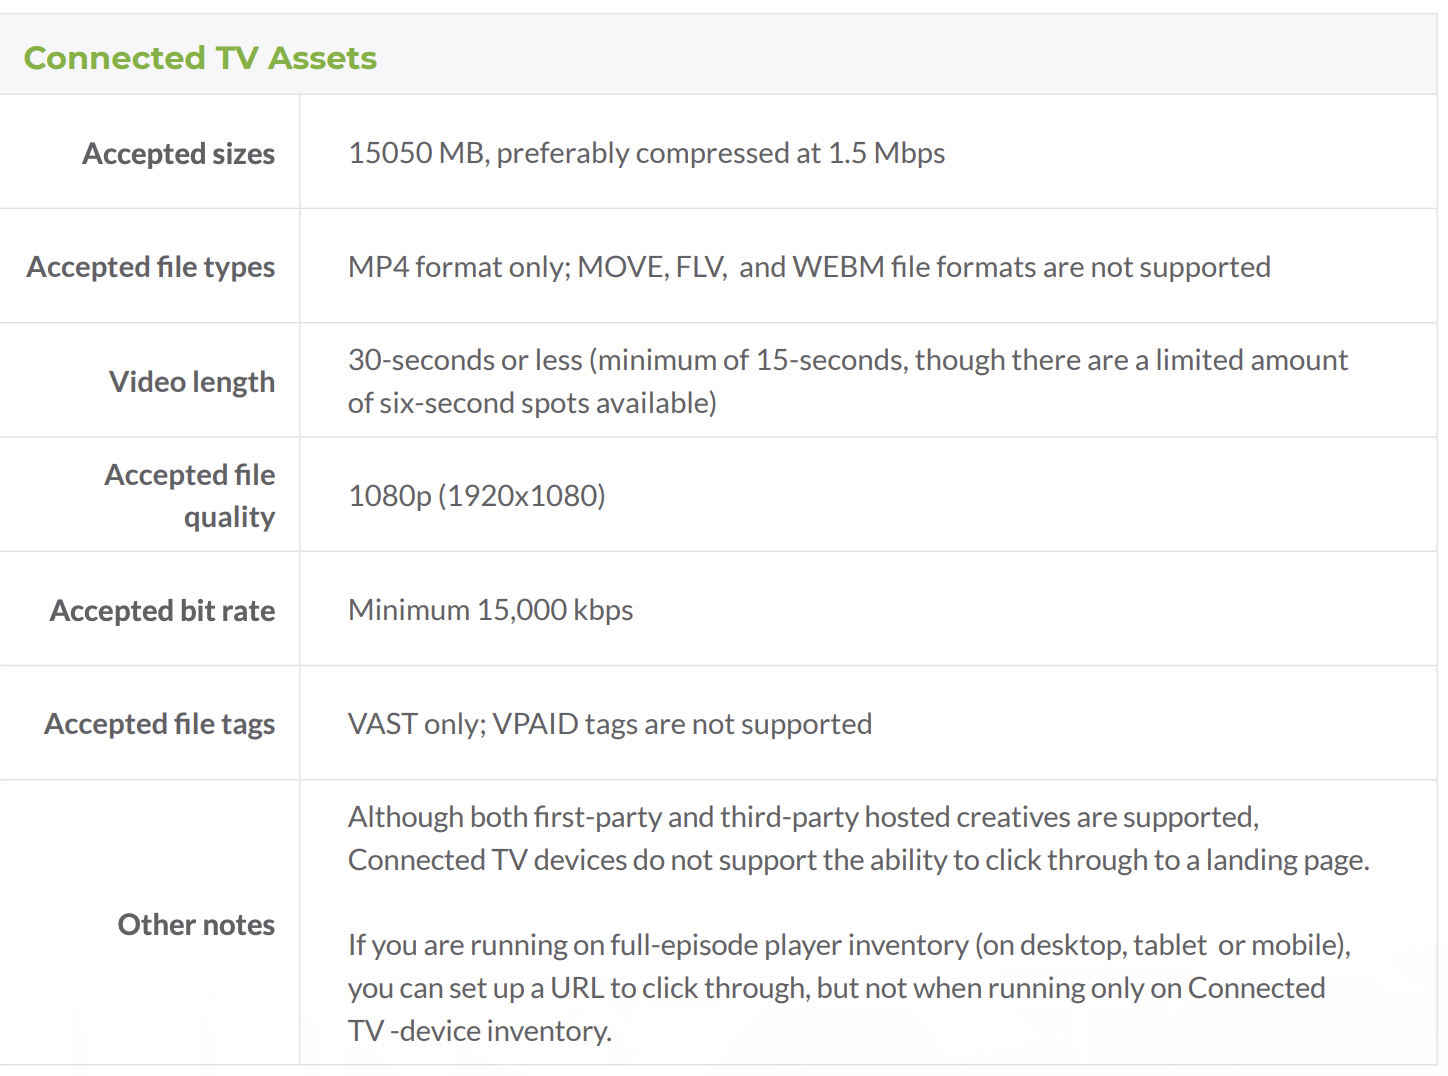Click the 15050 MB size specification text
Viewport: 1448px width, 1076px height.
[646, 153]
